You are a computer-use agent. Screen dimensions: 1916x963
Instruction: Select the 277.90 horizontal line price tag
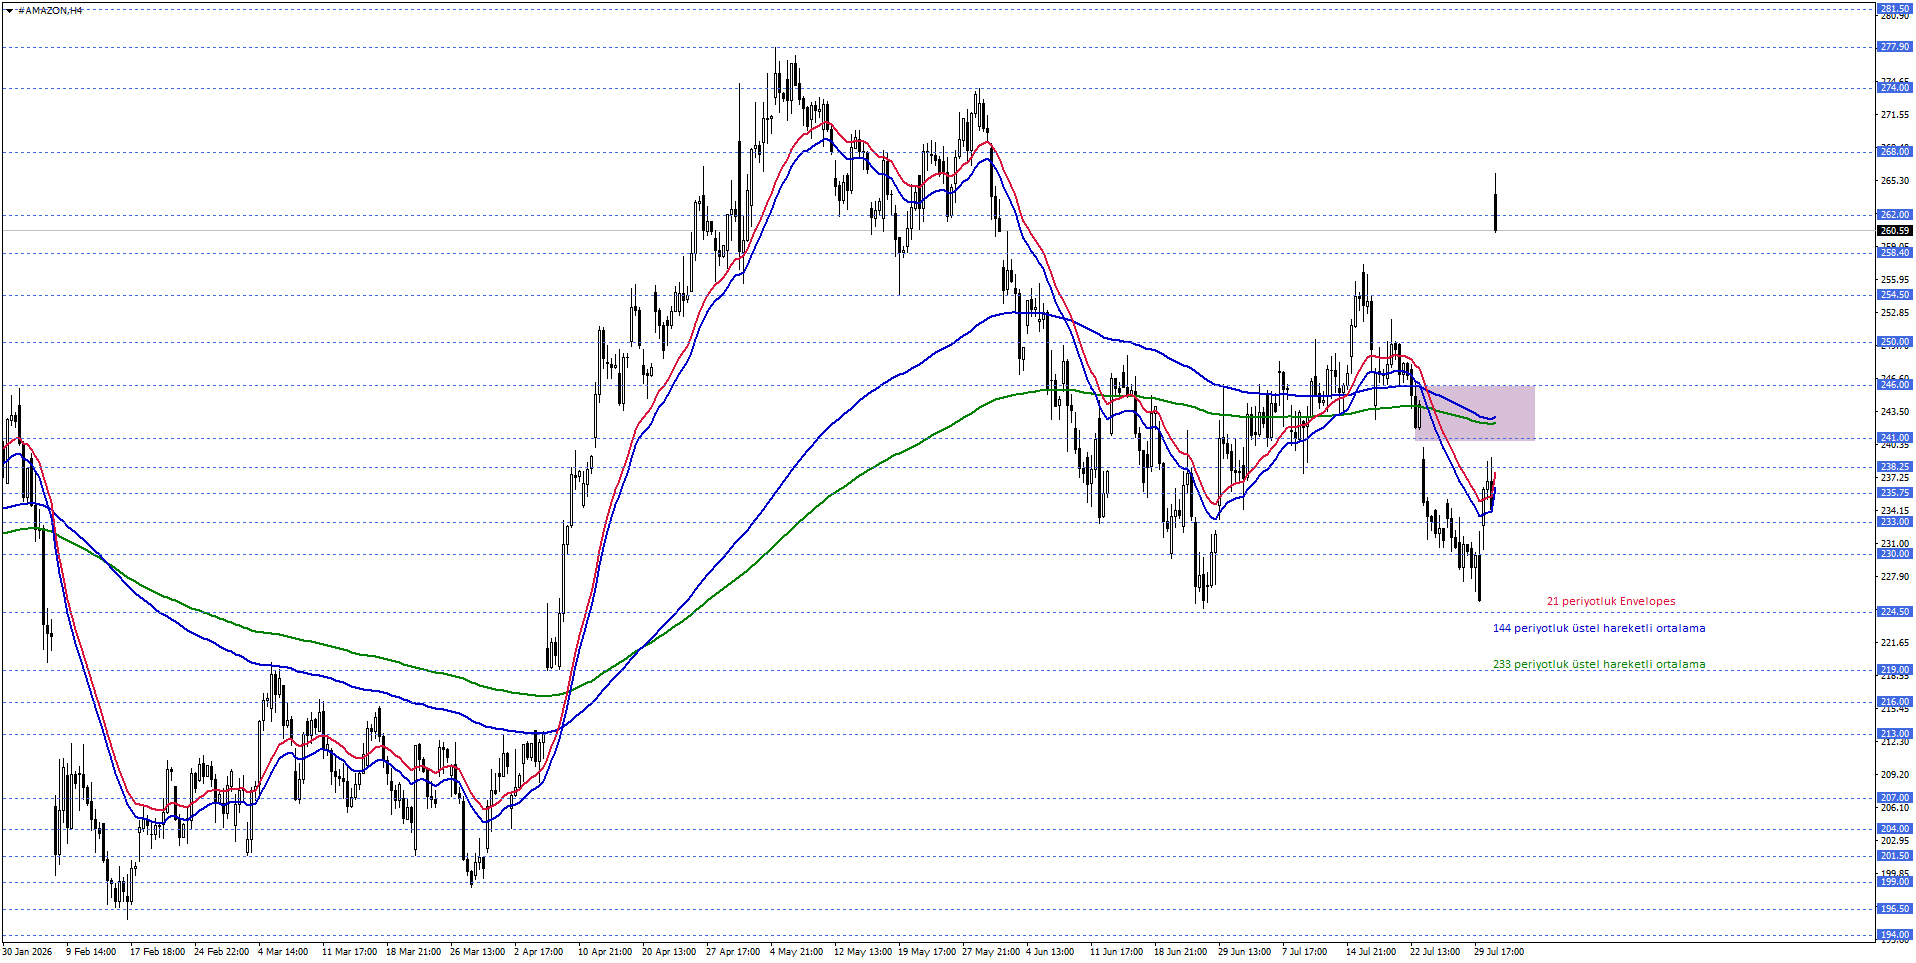click(1894, 47)
